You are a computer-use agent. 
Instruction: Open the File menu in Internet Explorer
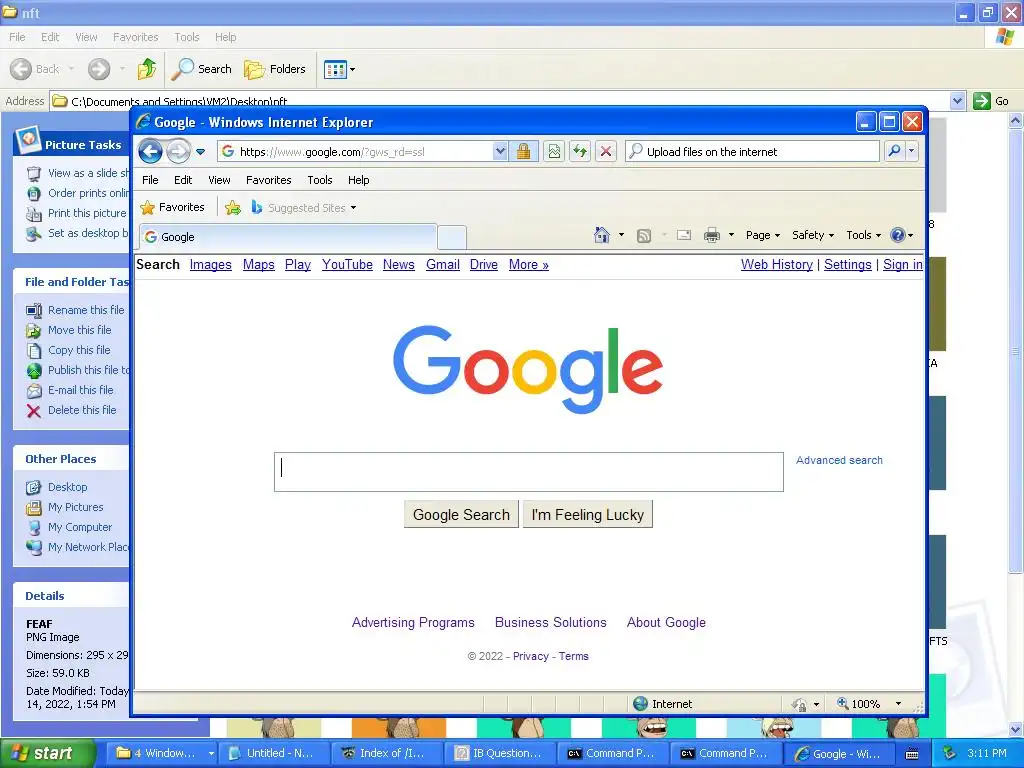coord(150,180)
